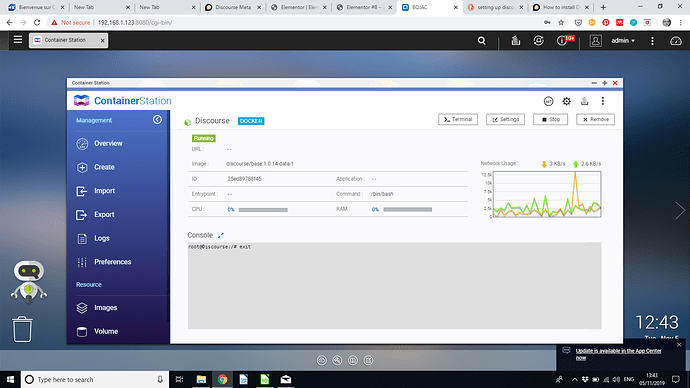The image size is (690, 388).
Task: Click the Network Usage graph
Action: click(547, 194)
